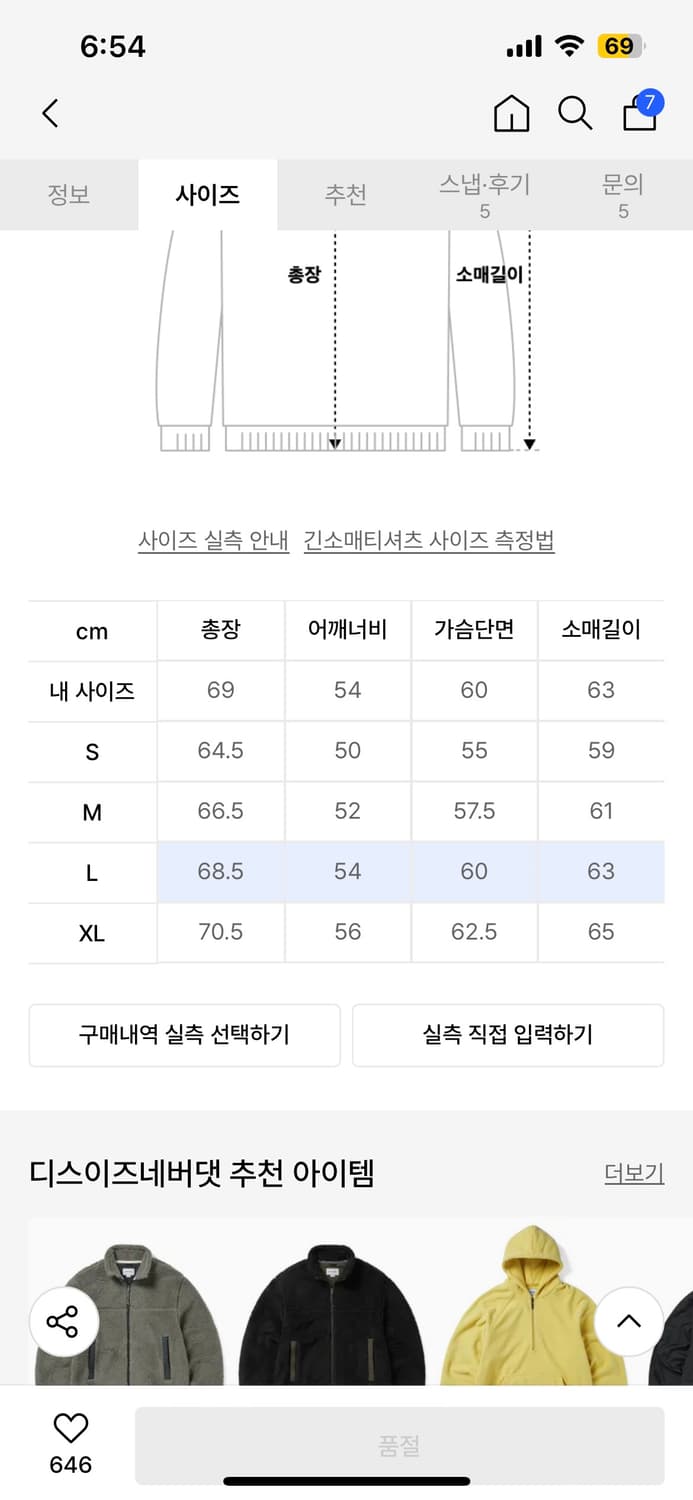
Task: Open the shopping cart with 7 items
Action: [639, 116]
